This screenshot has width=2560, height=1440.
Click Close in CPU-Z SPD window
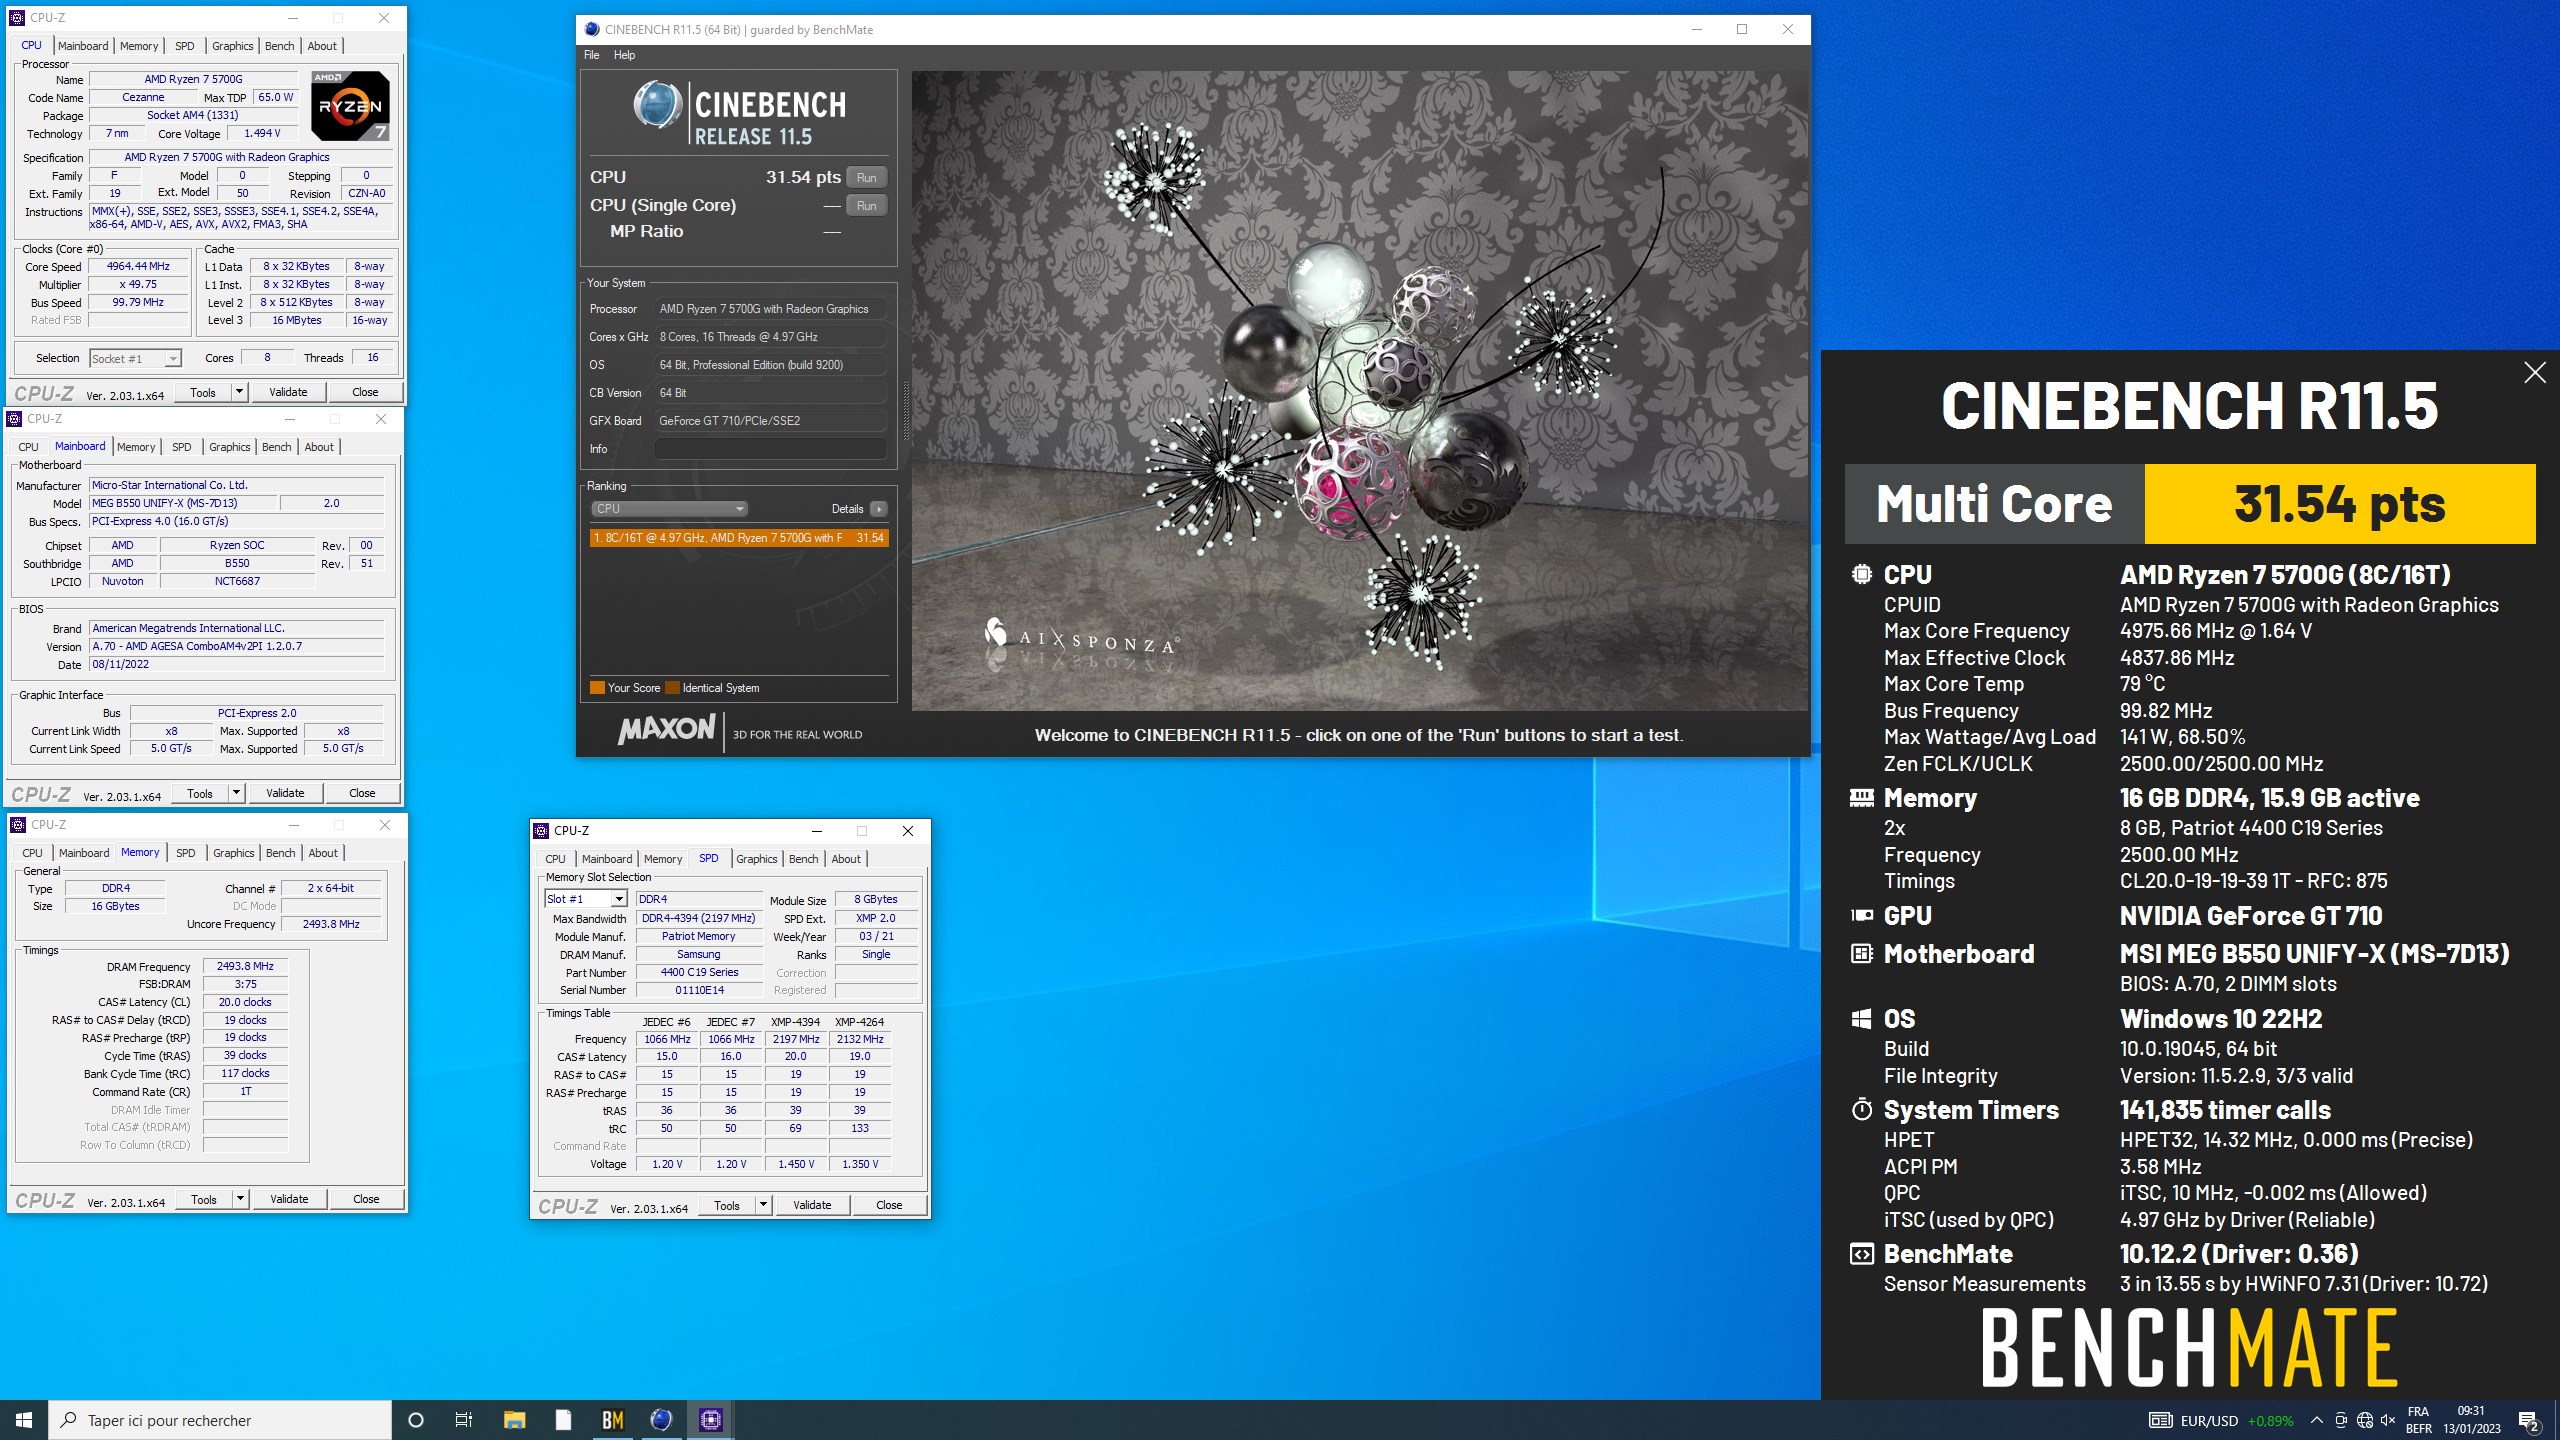point(889,1205)
